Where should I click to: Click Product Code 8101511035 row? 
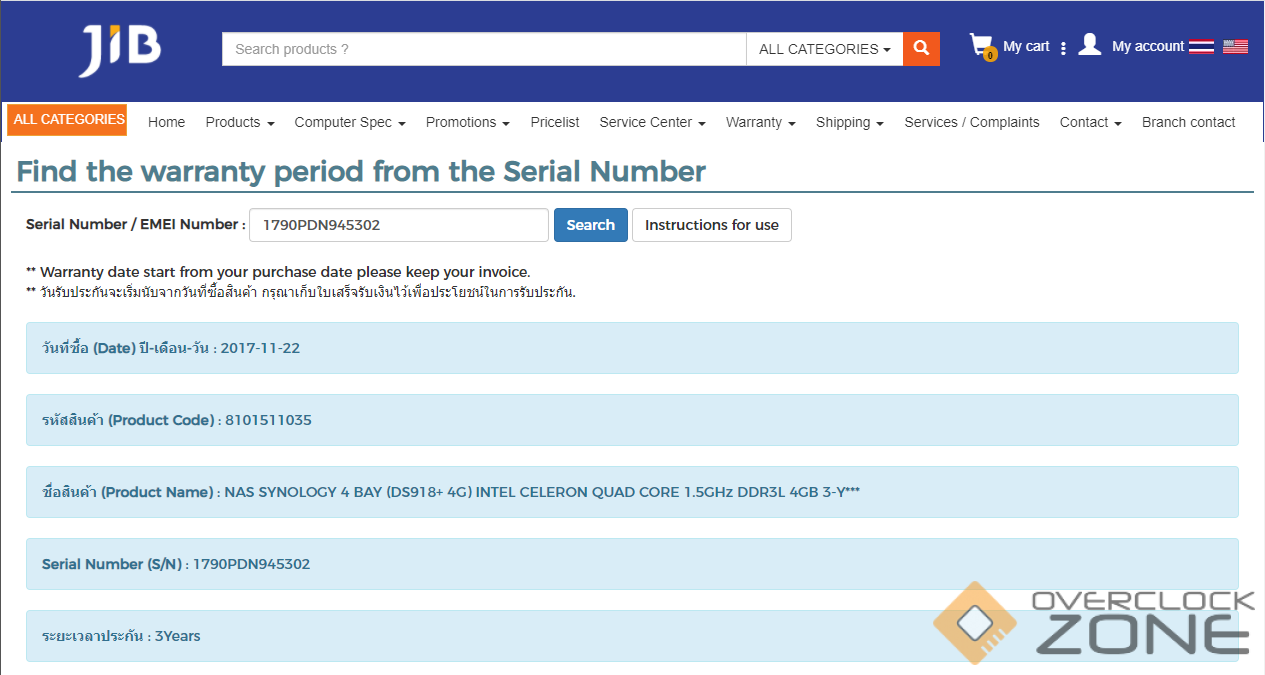(x=632, y=420)
